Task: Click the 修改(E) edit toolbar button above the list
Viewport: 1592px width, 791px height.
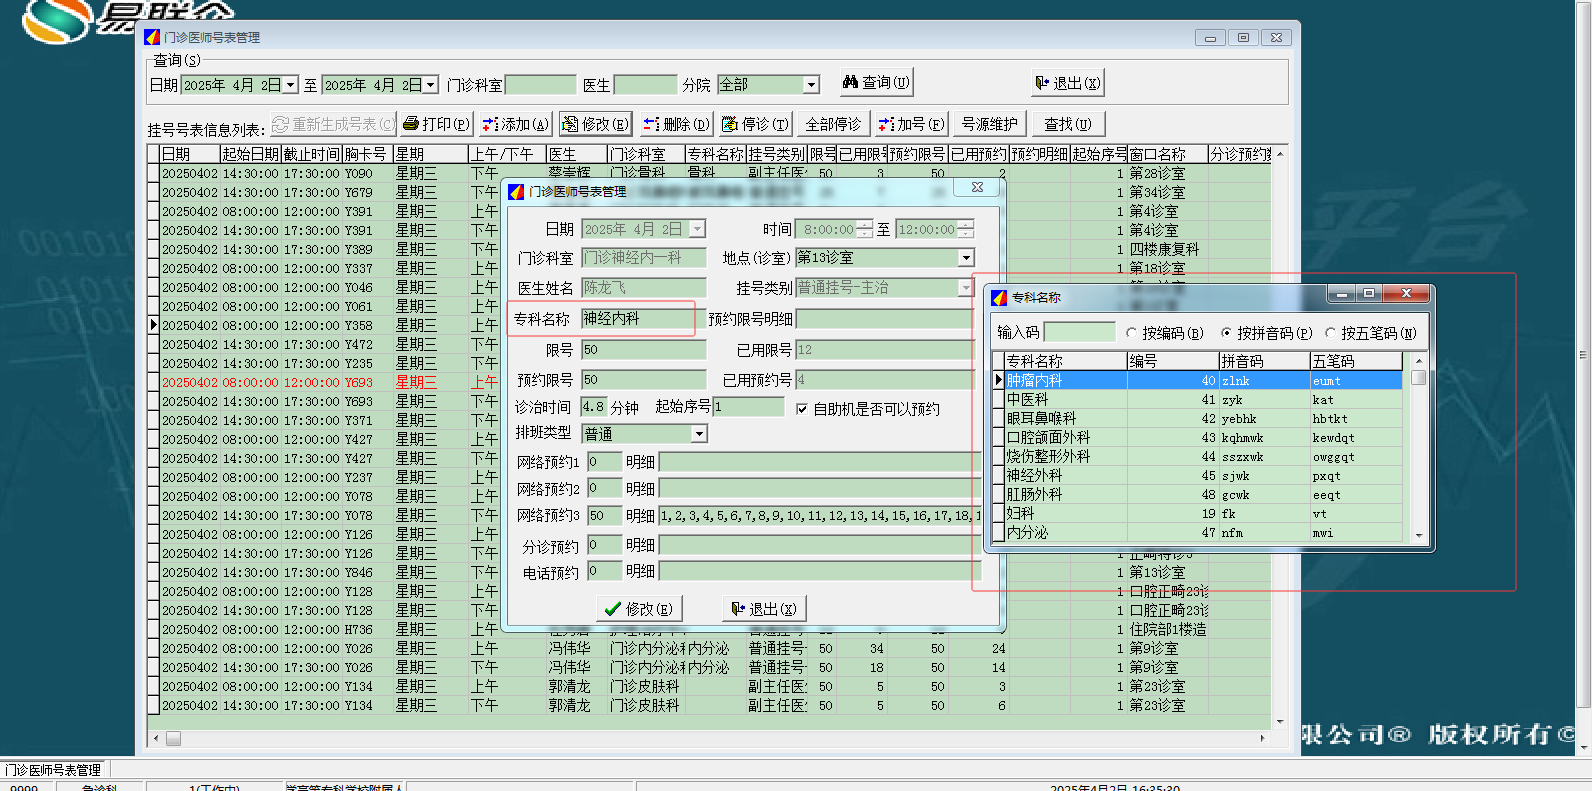Action: [595, 124]
